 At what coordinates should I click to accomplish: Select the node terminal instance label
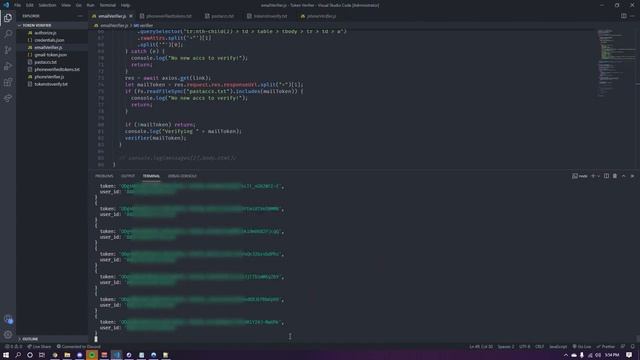pos(580,176)
